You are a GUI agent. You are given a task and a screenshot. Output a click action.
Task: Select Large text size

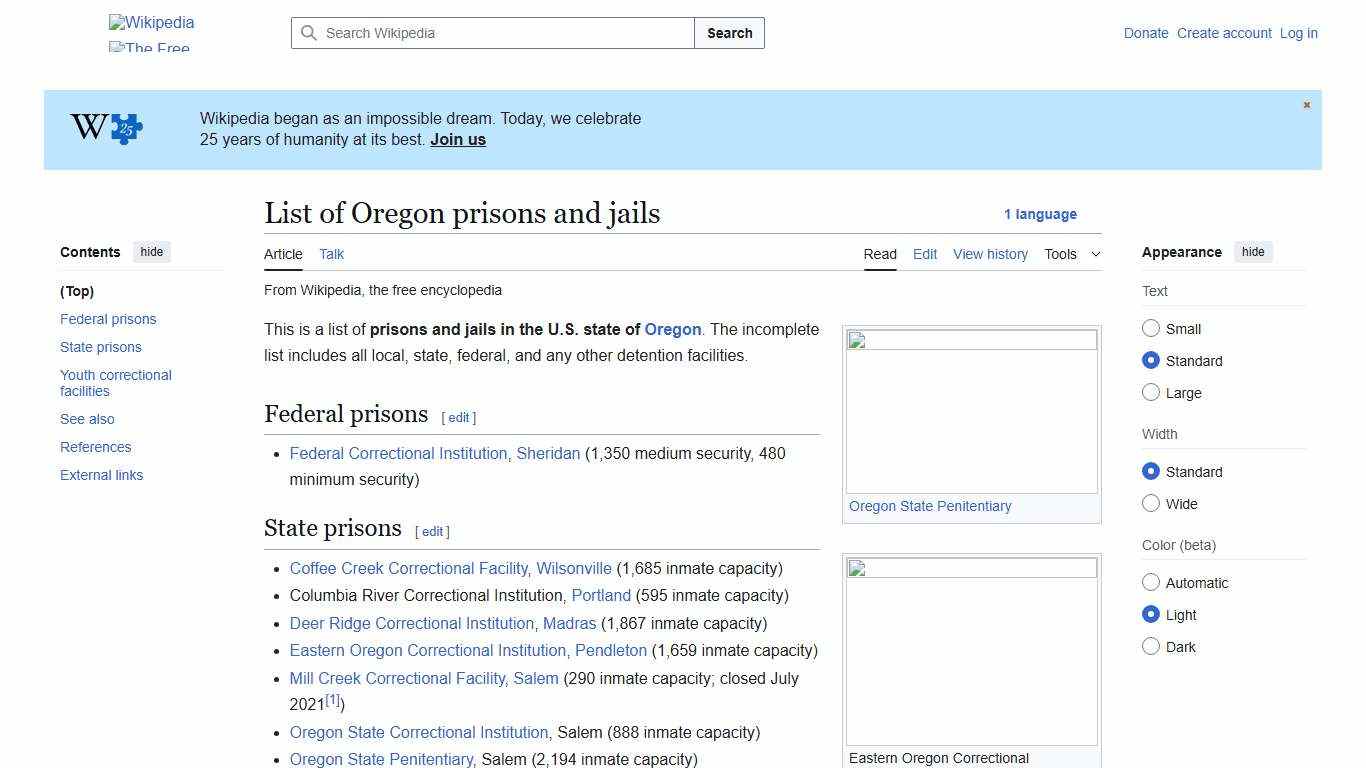click(x=1151, y=392)
